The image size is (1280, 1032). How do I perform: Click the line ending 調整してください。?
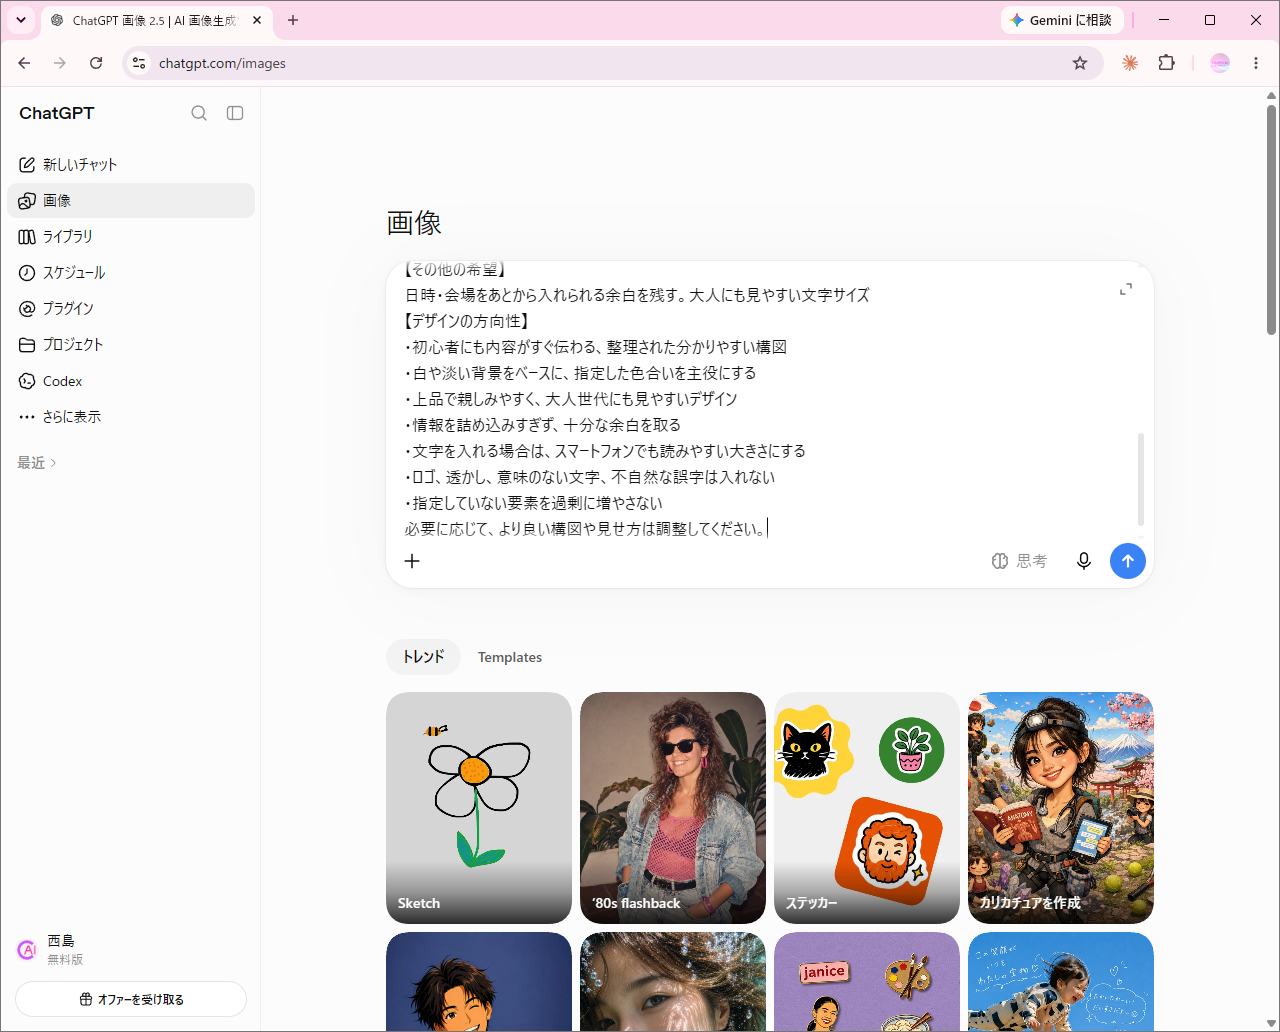point(586,529)
